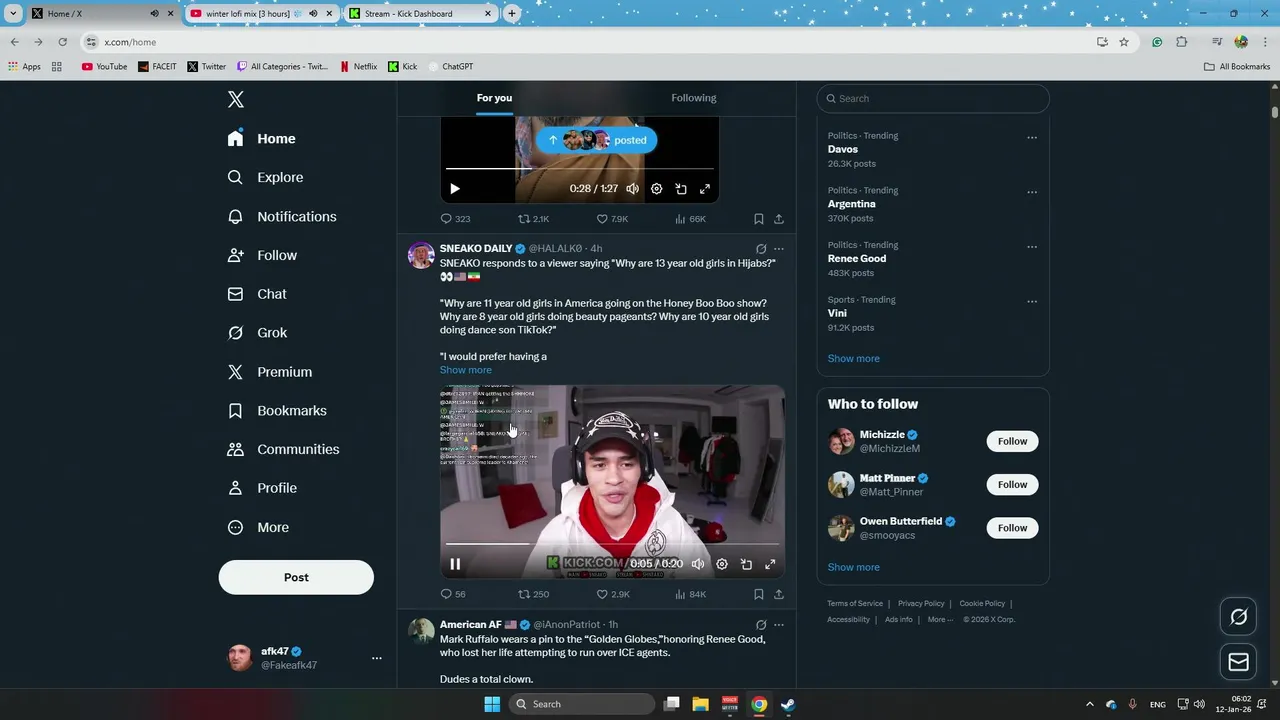
Task: Click the browser address bar
Action: coord(590,42)
